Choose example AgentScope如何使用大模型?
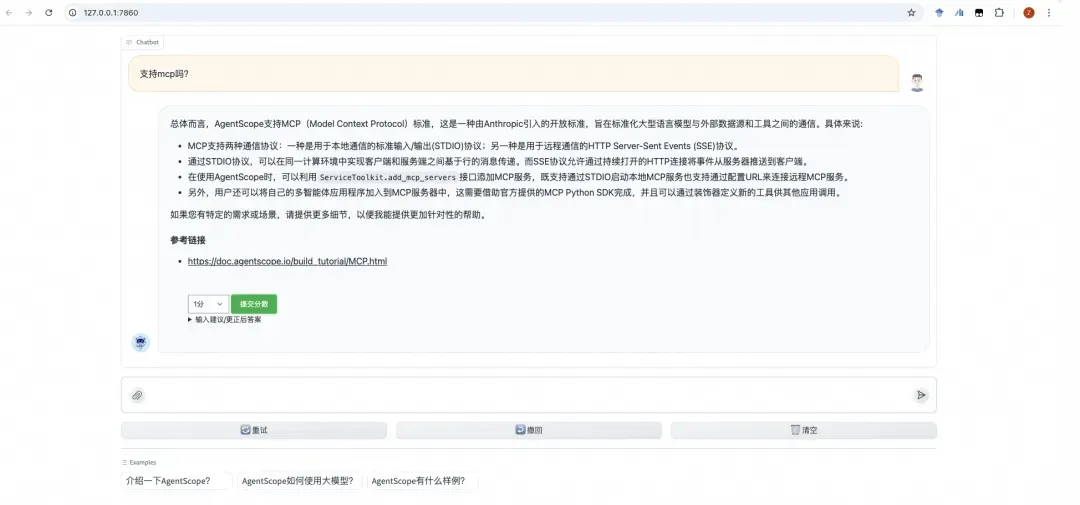Viewport: 1080px width, 505px height. tap(298, 481)
